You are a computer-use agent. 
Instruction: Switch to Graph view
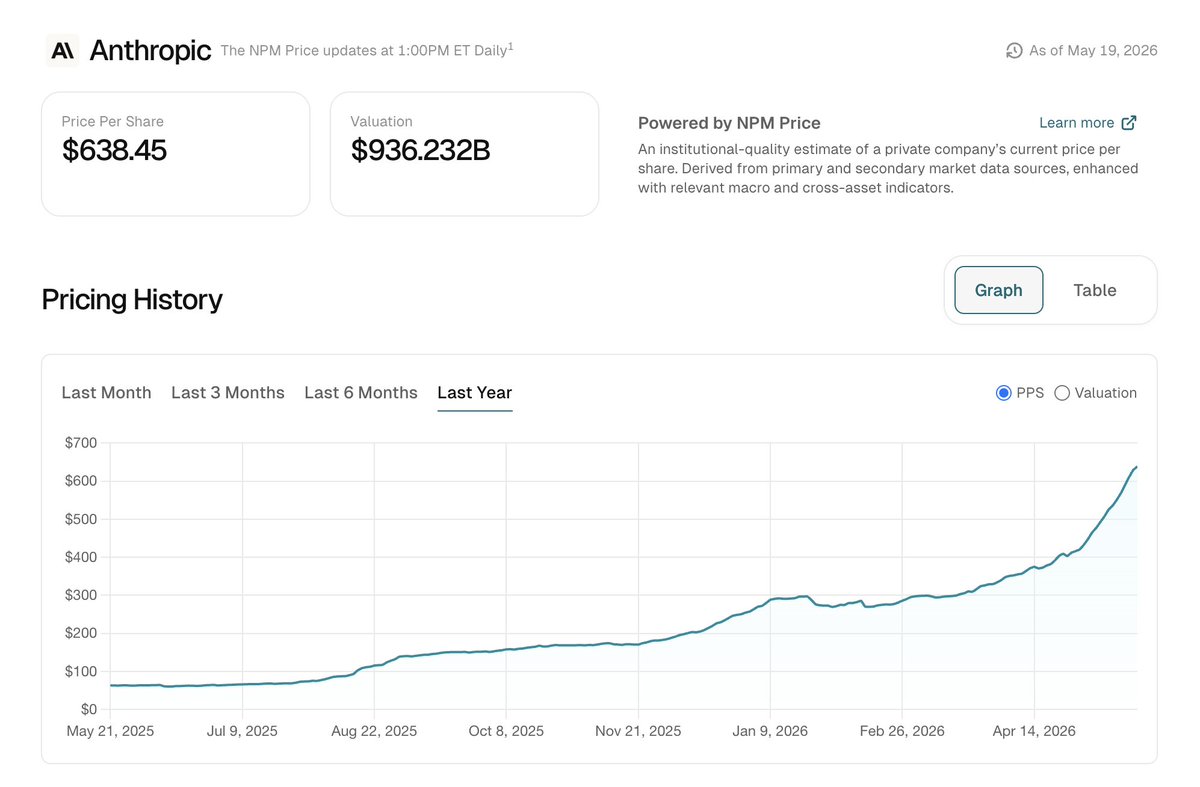[x=998, y=290]
